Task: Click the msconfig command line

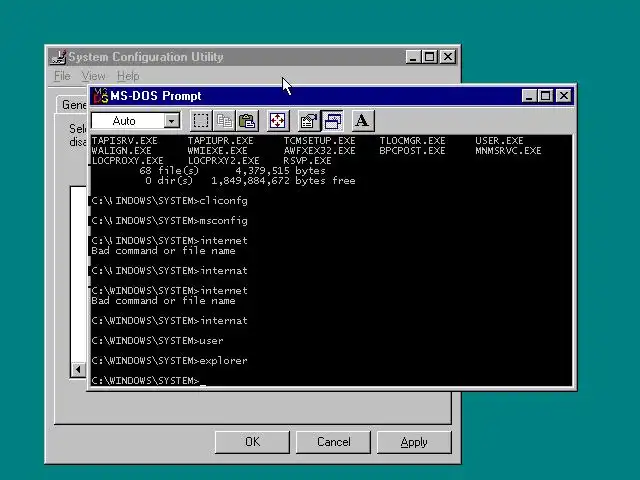Action: pos(169,221)
